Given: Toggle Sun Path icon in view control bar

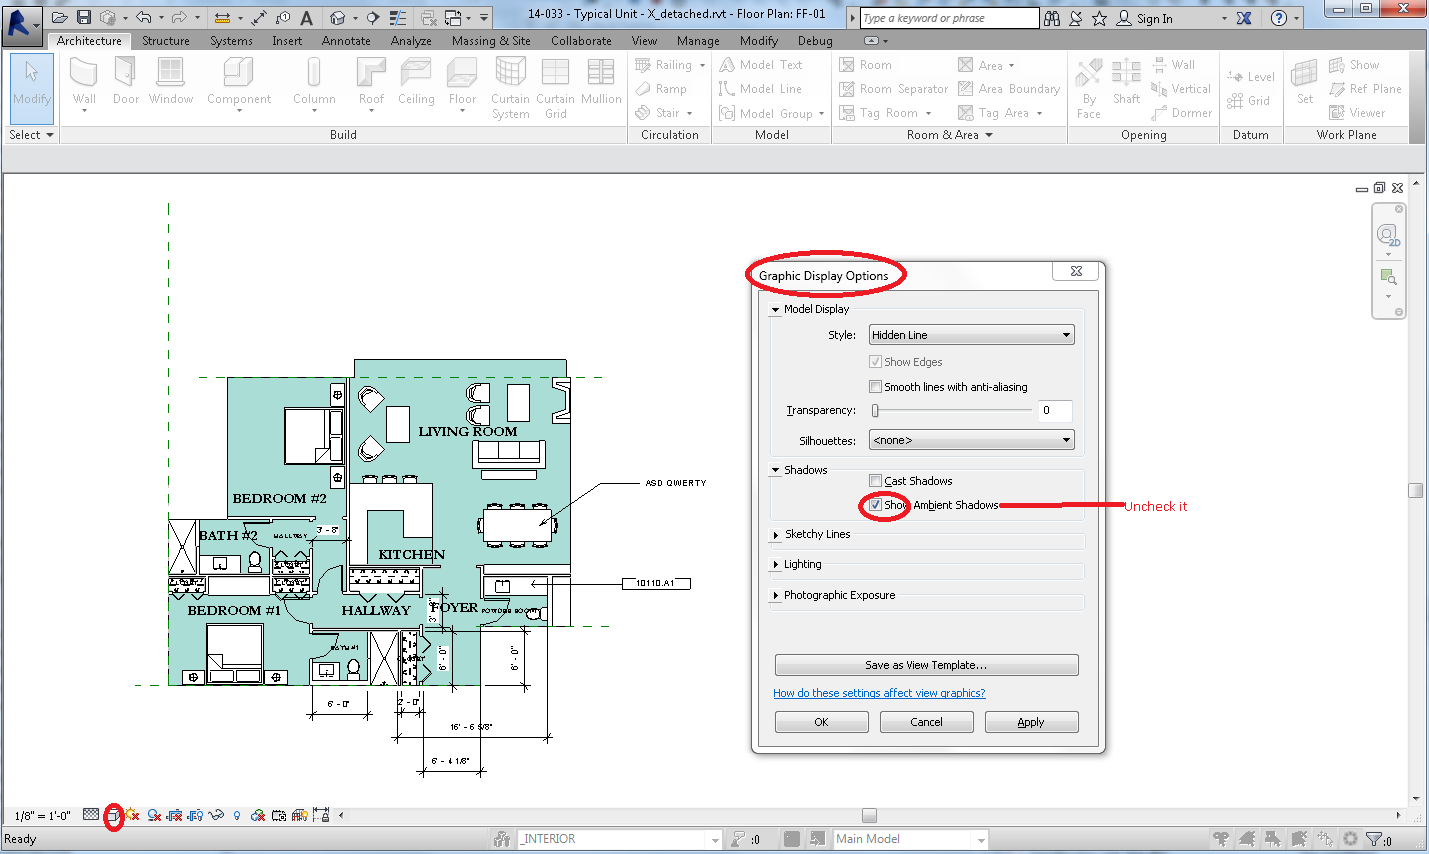Looking at the screenshot, I should (x=131, y=815).
